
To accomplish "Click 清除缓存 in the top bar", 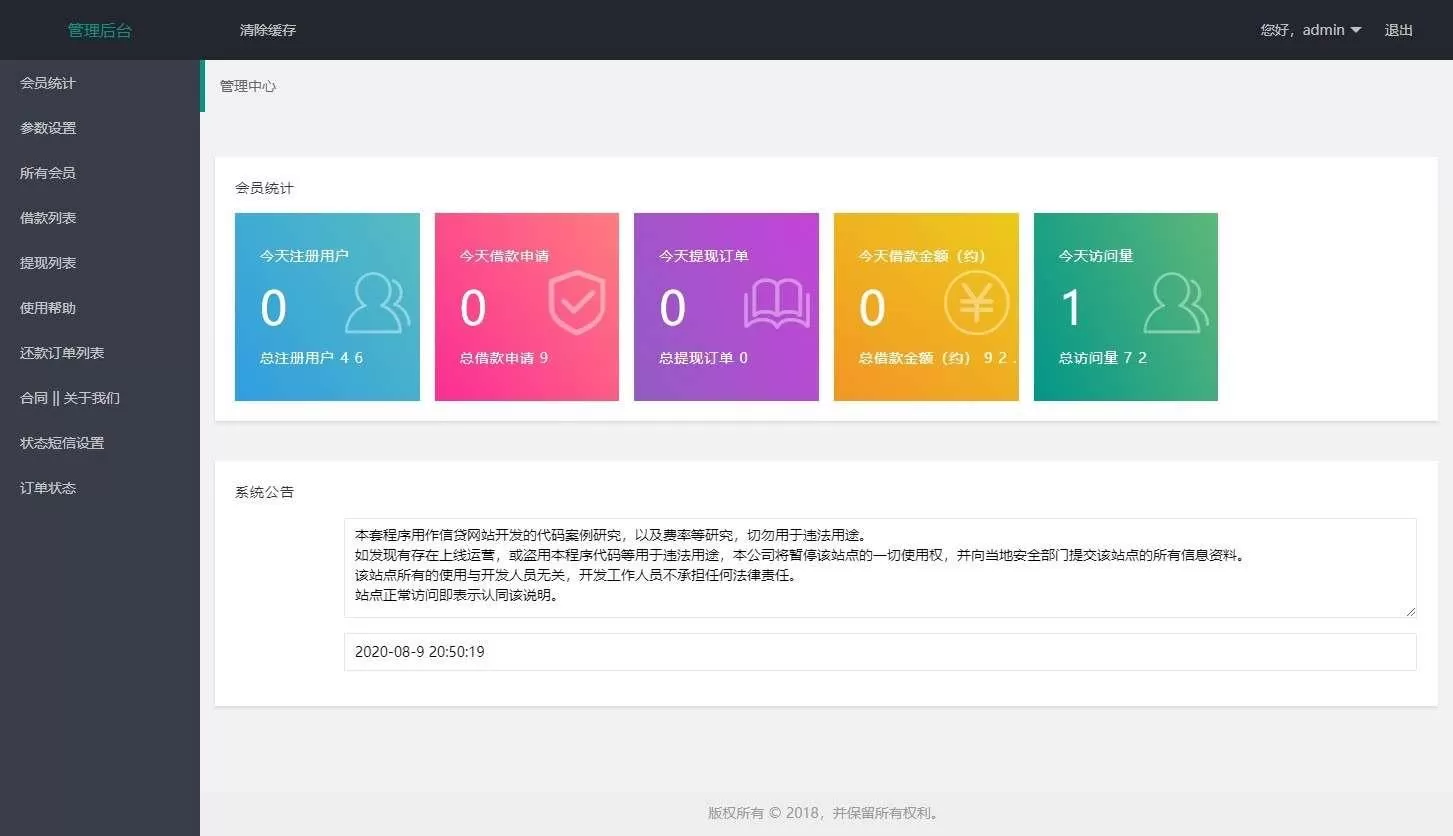I will click(x=268, y=30).
